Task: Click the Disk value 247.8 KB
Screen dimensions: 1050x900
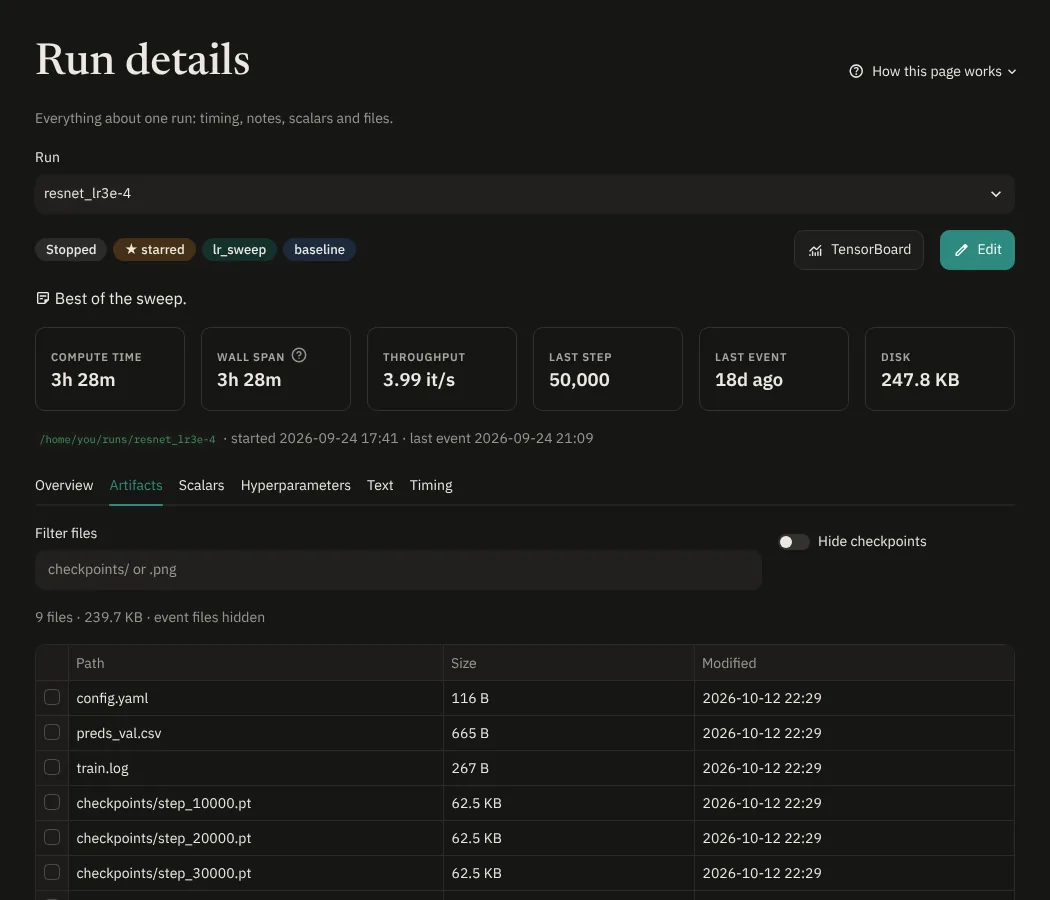Action: pos(920,380)
